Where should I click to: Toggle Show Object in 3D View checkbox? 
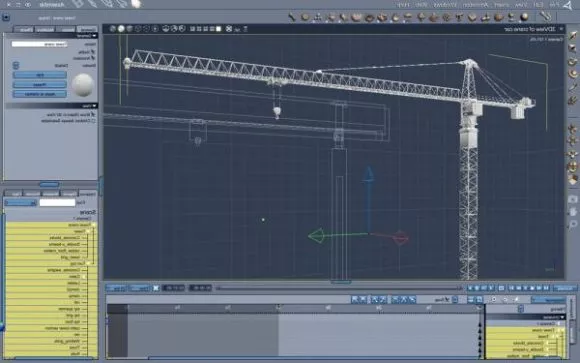93,115
